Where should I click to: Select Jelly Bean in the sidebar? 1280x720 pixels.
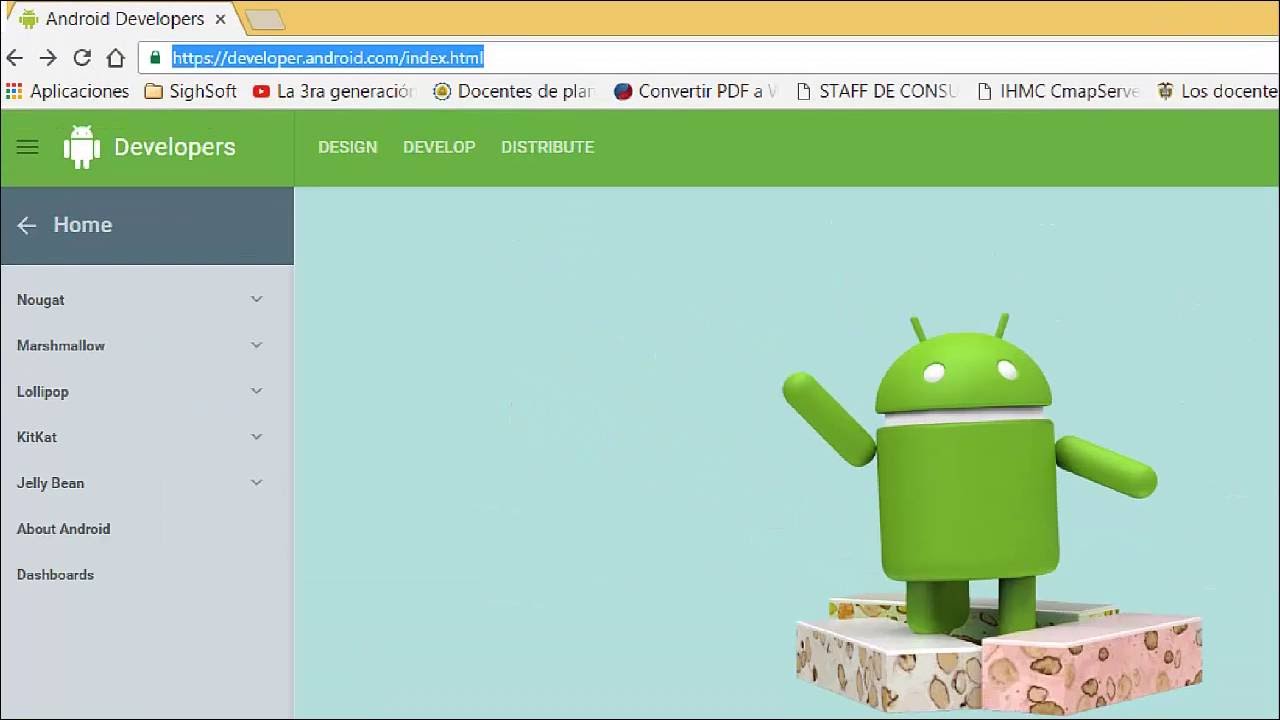[51, 483]
